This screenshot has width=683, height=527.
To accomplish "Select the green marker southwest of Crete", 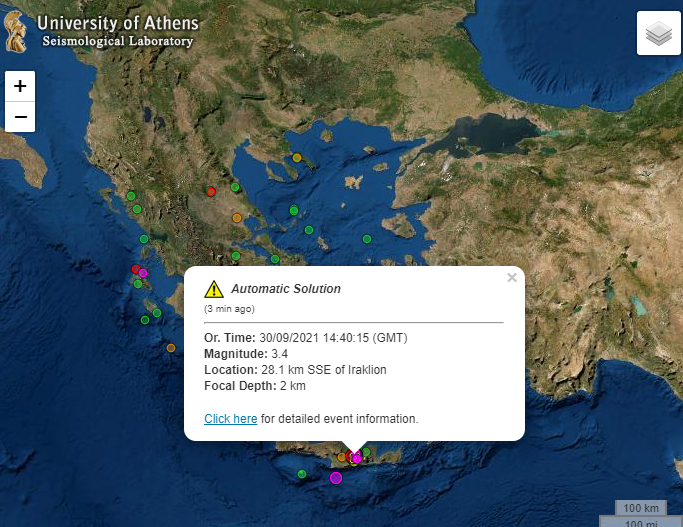I will [302, 473].
